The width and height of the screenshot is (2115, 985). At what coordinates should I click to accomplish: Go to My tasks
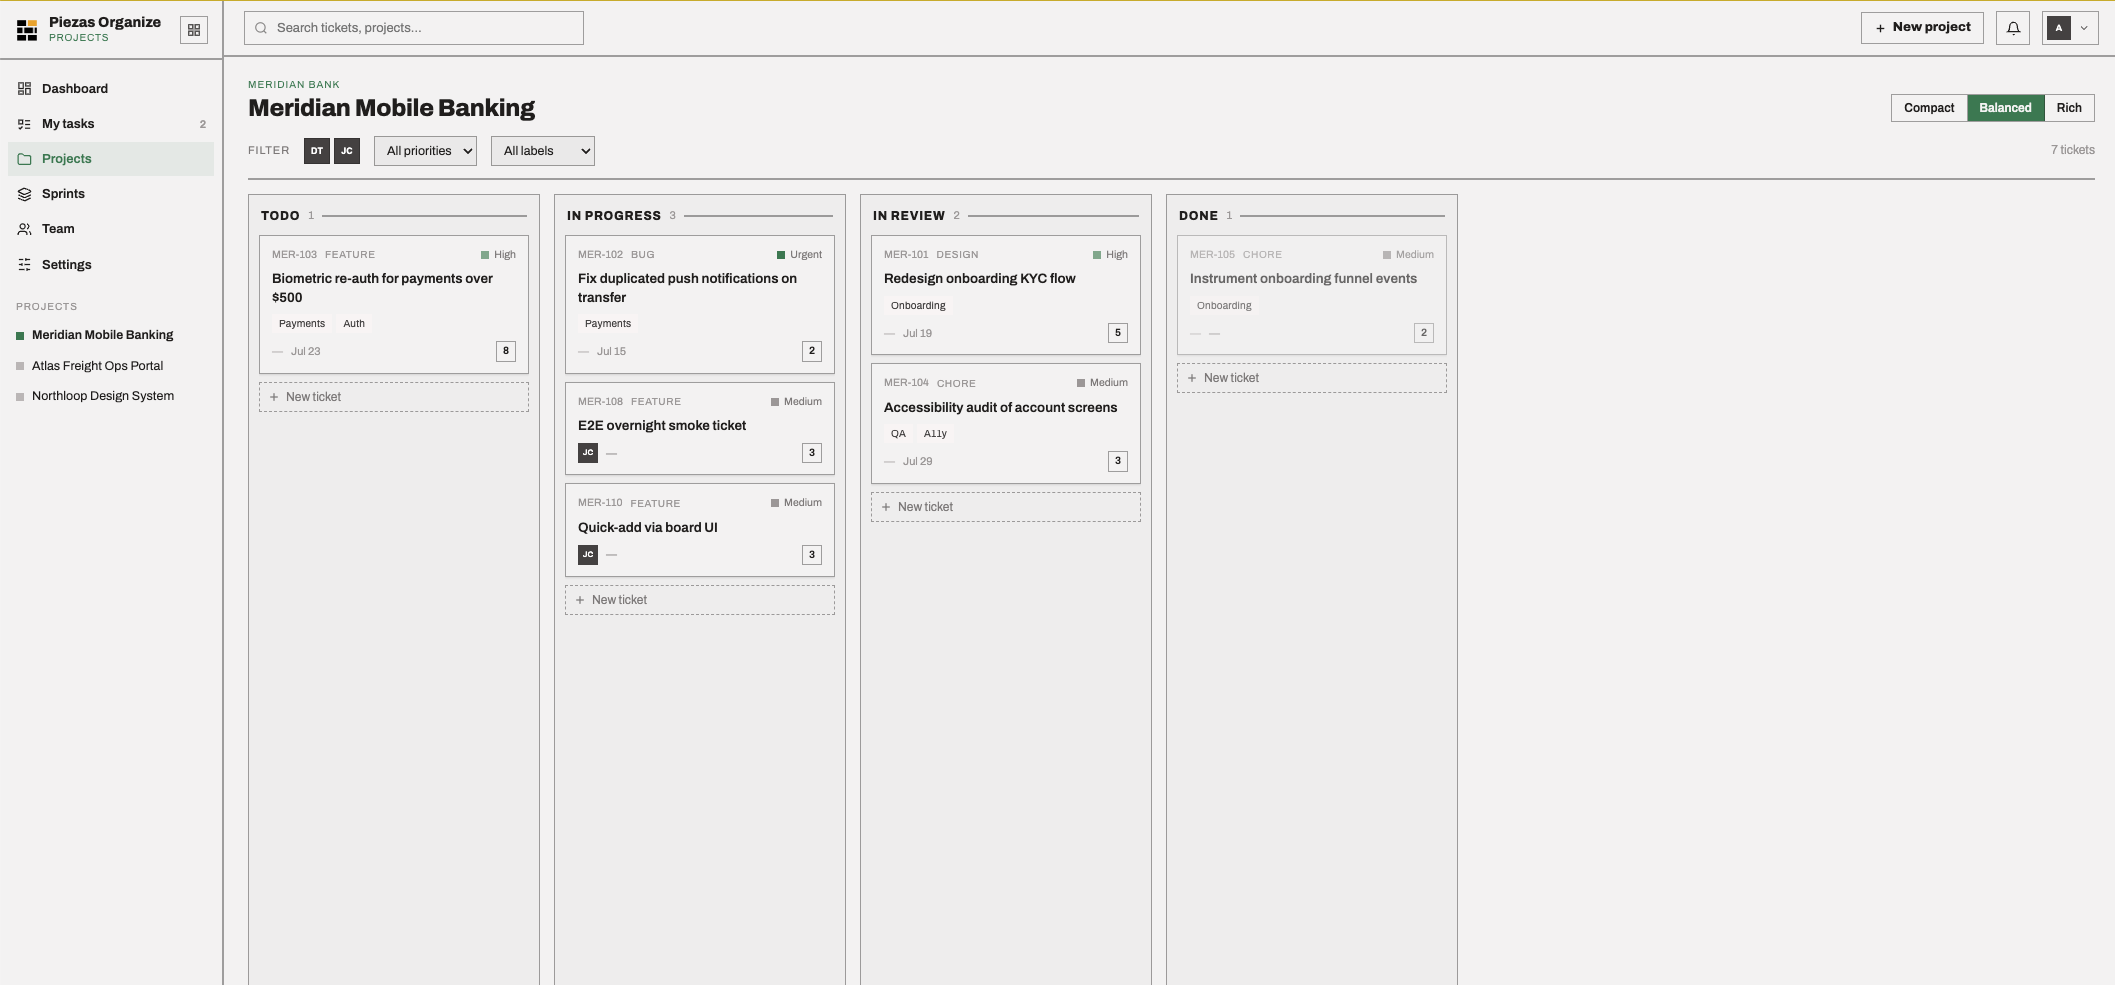(x=111, y=124)
